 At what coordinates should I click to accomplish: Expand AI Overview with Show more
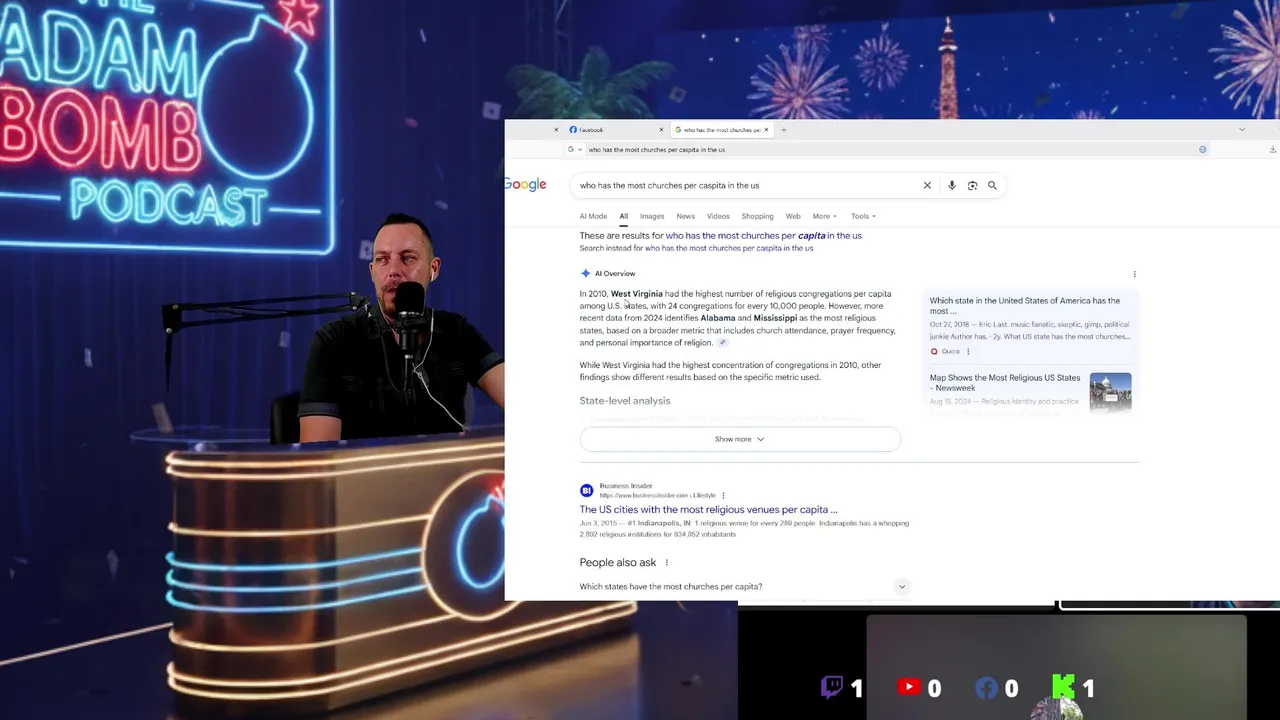click(740, 439)
